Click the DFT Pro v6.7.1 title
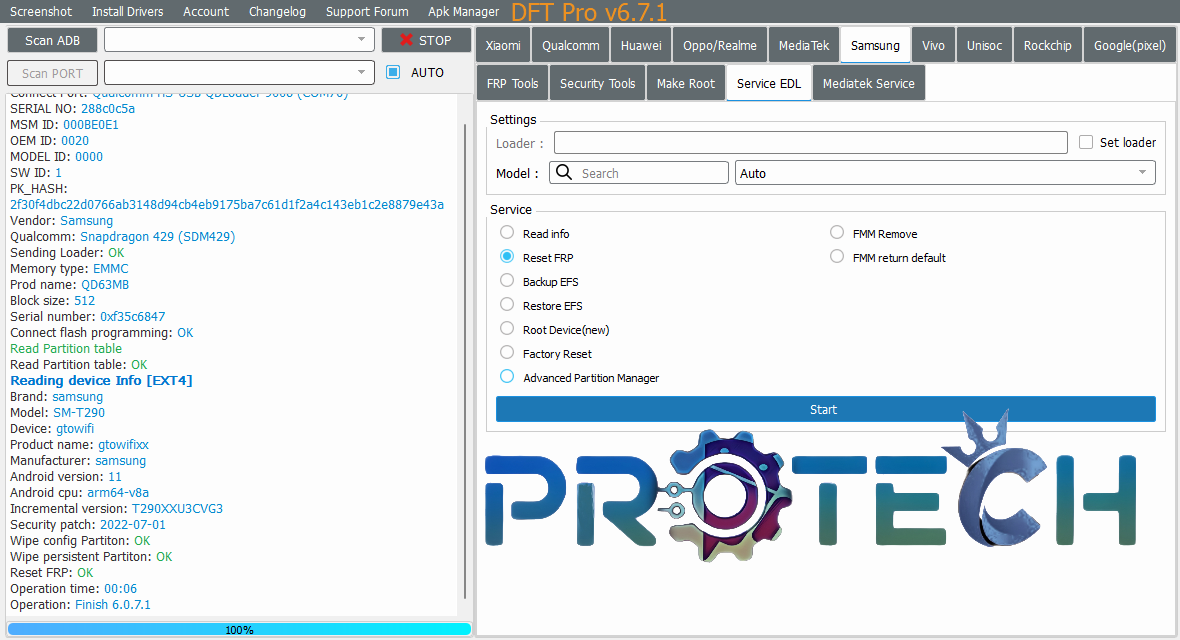1180x640 pixels. (x=589, y=12)
